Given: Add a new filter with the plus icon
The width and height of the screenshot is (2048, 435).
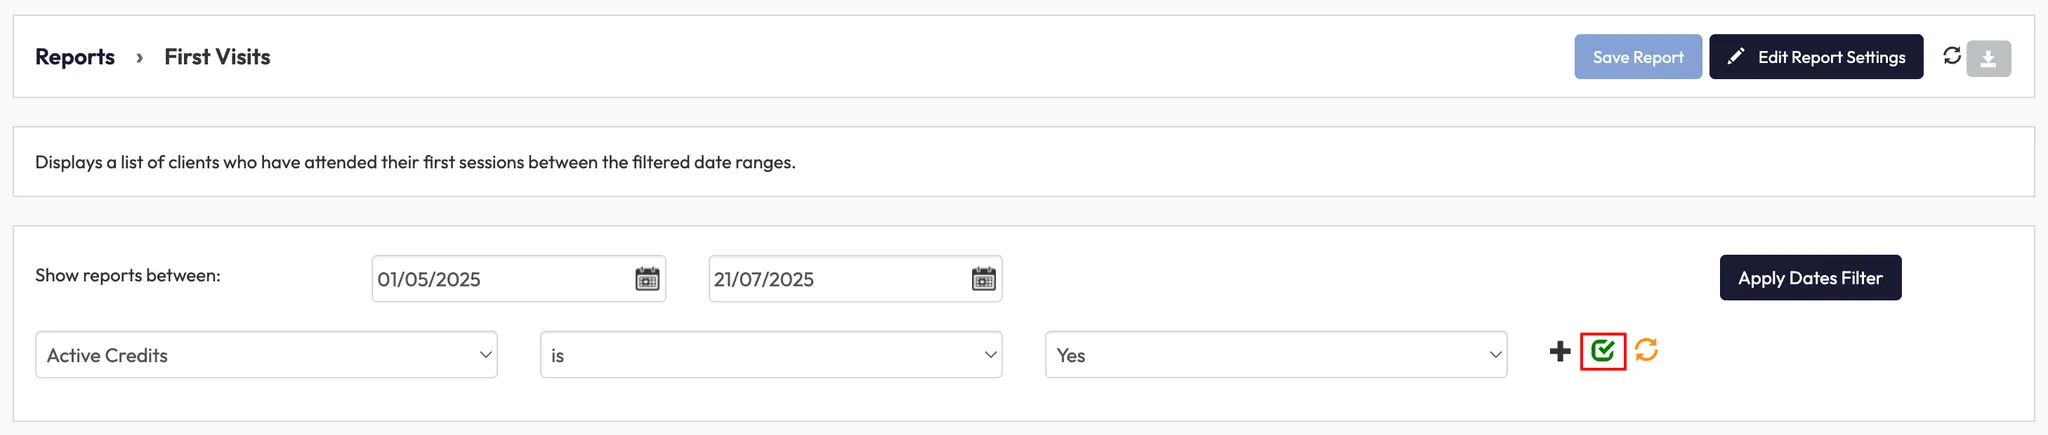Looking at the screenshot, I should click(1559, 351).
